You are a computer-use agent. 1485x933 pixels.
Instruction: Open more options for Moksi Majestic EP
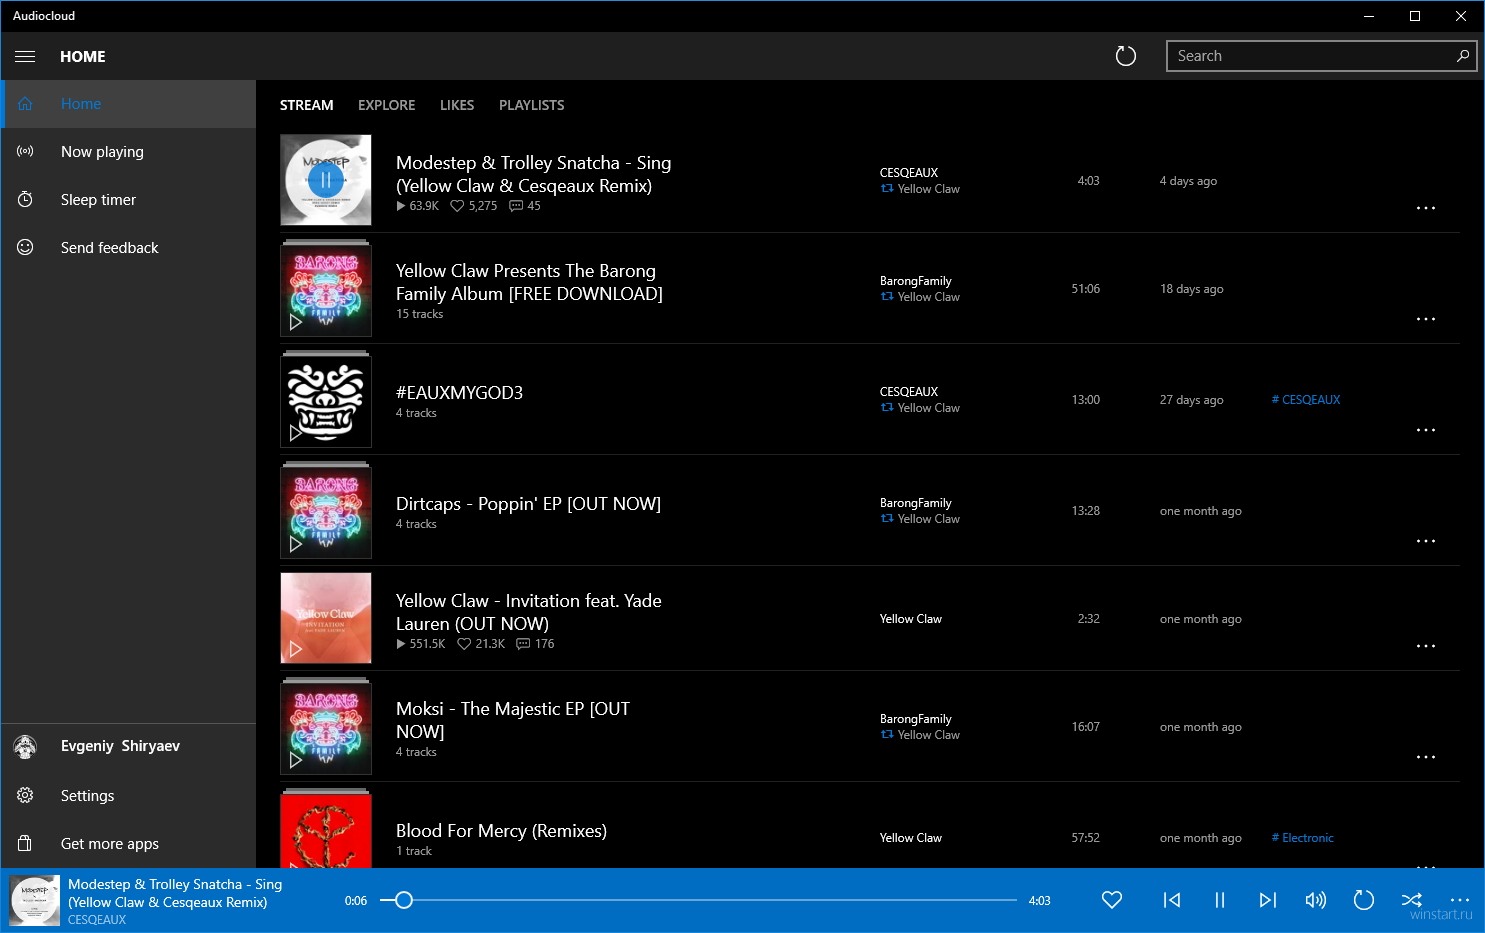(x=1426, y=758)
